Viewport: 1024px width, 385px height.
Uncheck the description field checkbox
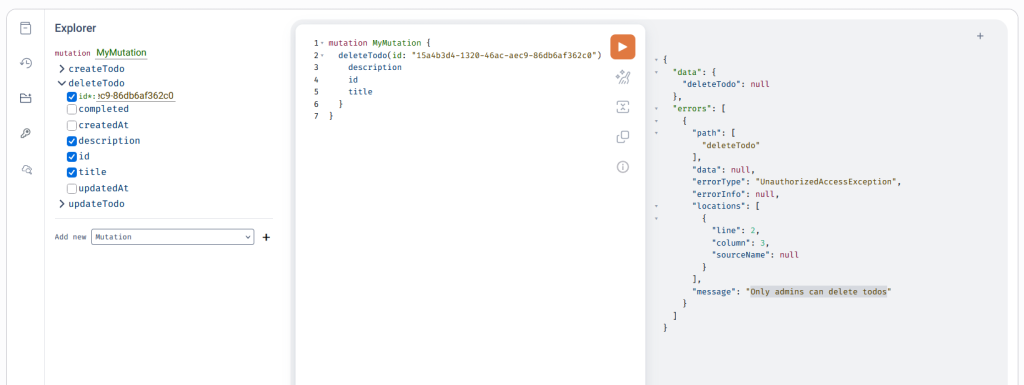click(x=72, y=140)
